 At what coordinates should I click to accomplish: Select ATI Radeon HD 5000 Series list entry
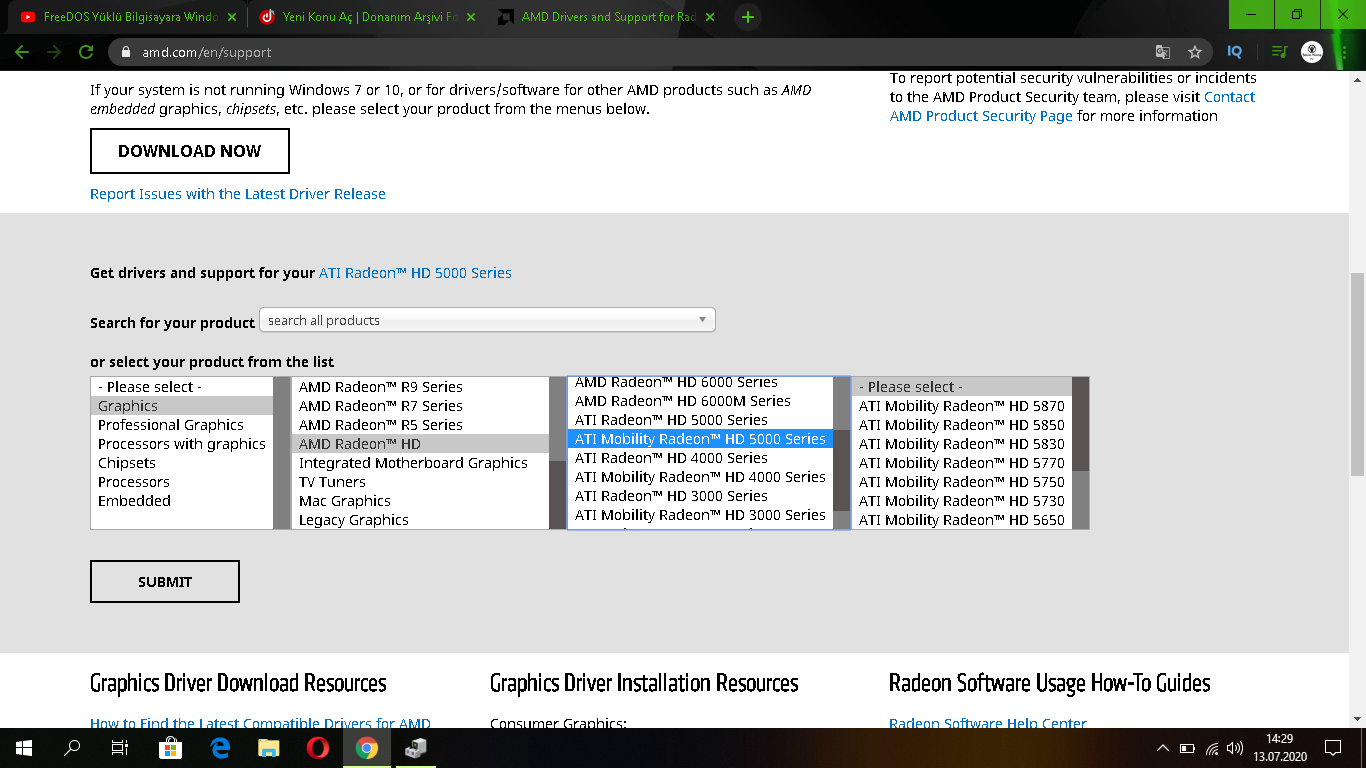coord(700,420)
